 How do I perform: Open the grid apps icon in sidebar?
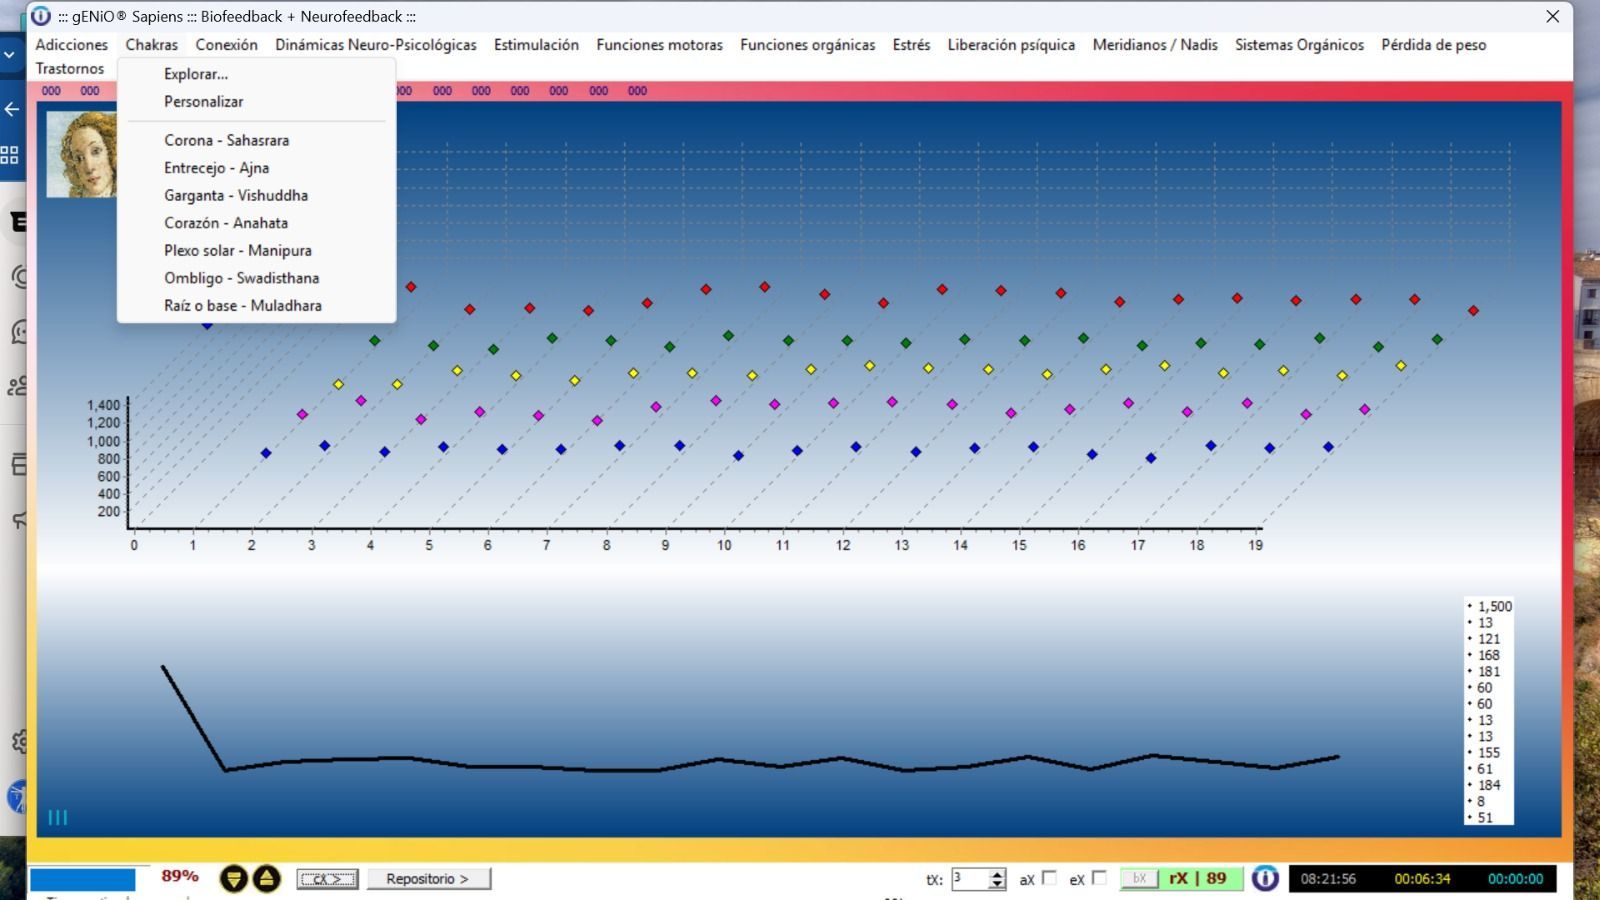click(10, 155)
